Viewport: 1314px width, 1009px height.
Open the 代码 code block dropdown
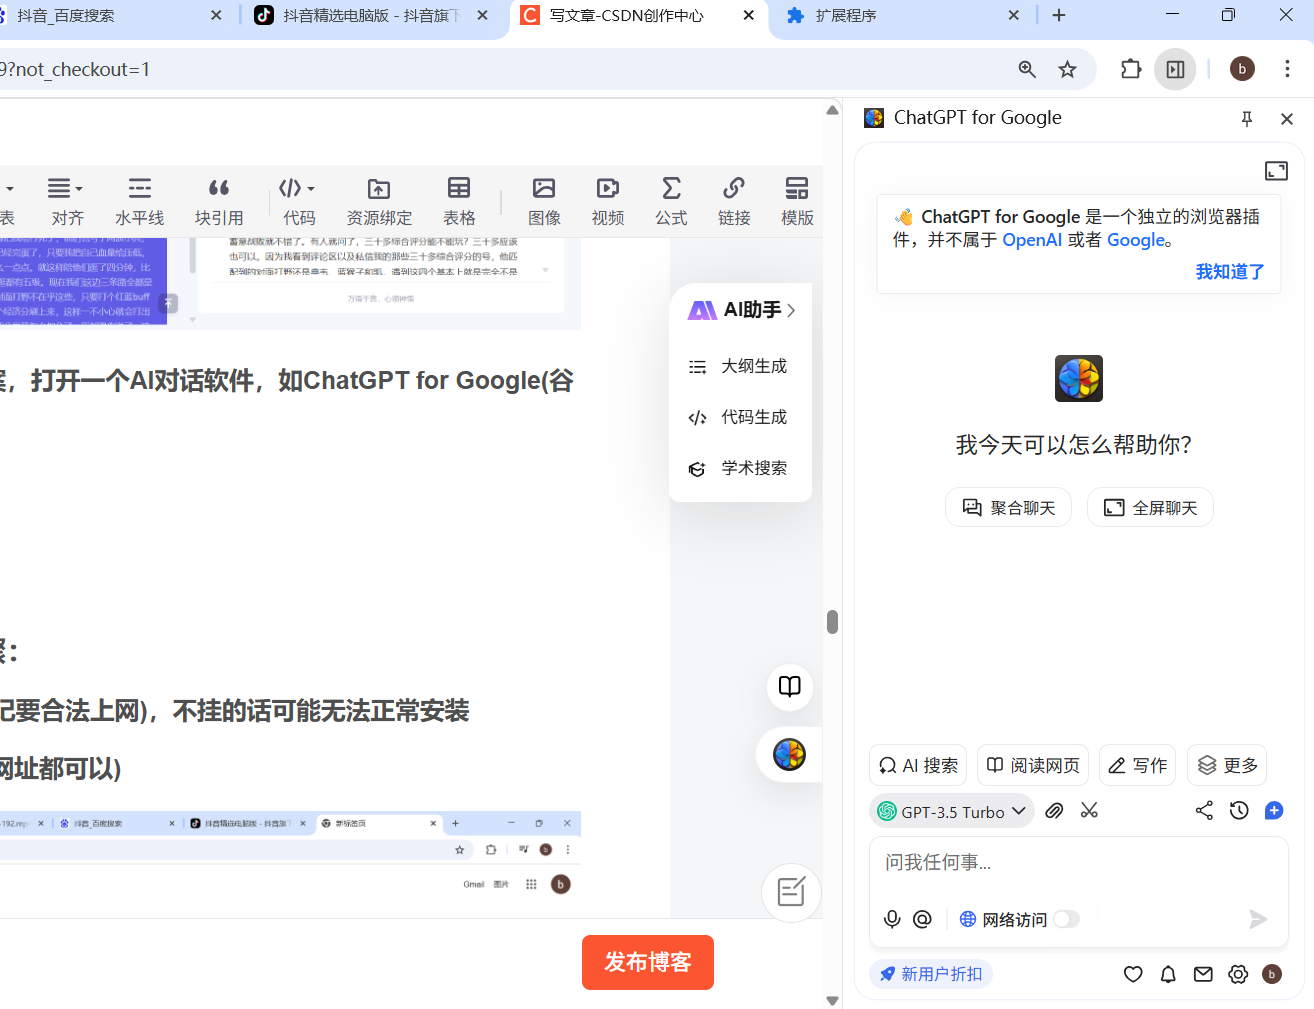(x=298, y=201)
